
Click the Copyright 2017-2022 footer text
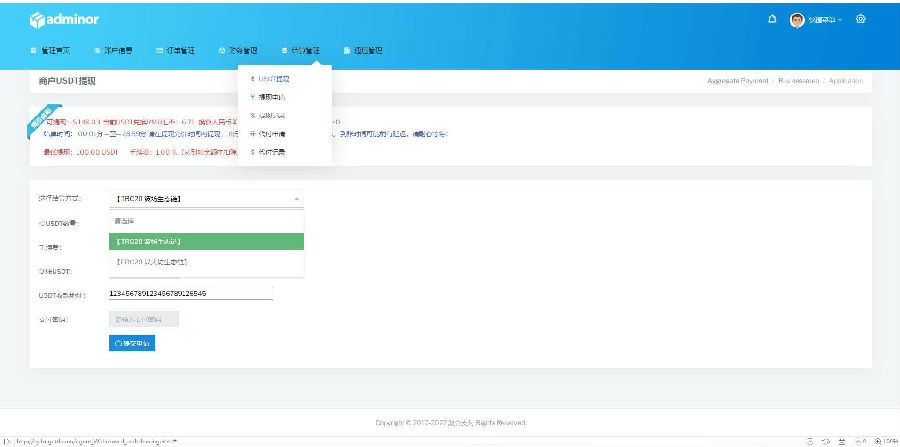click(x=451, y=423)
